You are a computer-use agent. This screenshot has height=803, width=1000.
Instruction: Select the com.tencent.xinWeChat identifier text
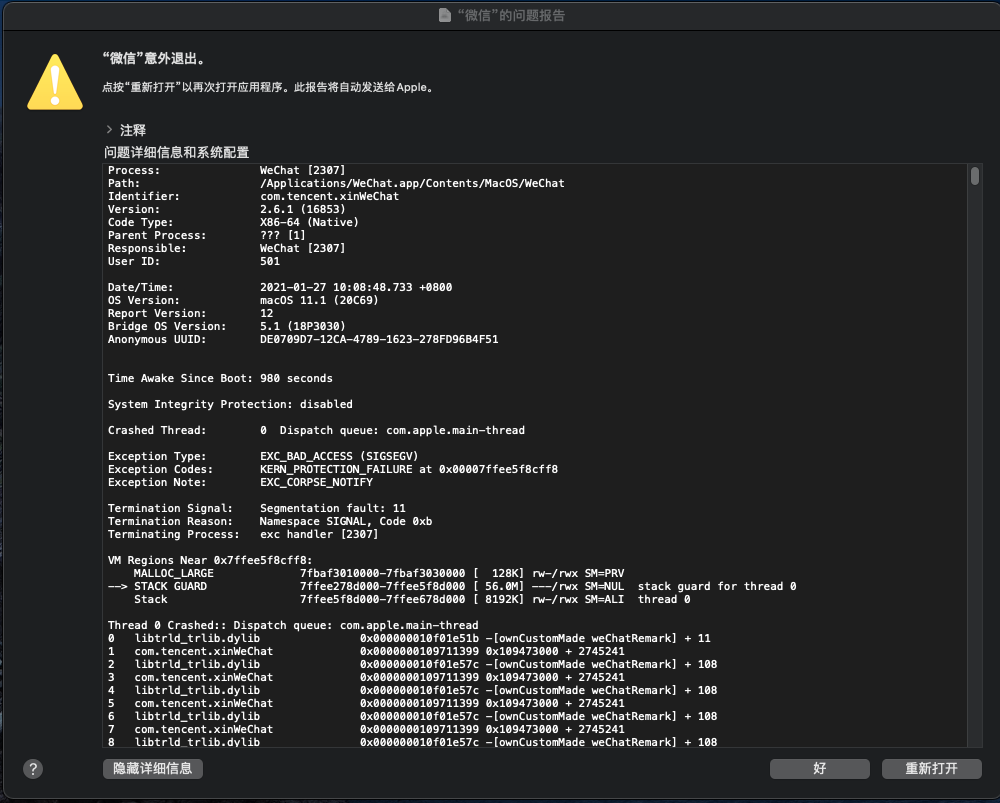tap(330, 196)
